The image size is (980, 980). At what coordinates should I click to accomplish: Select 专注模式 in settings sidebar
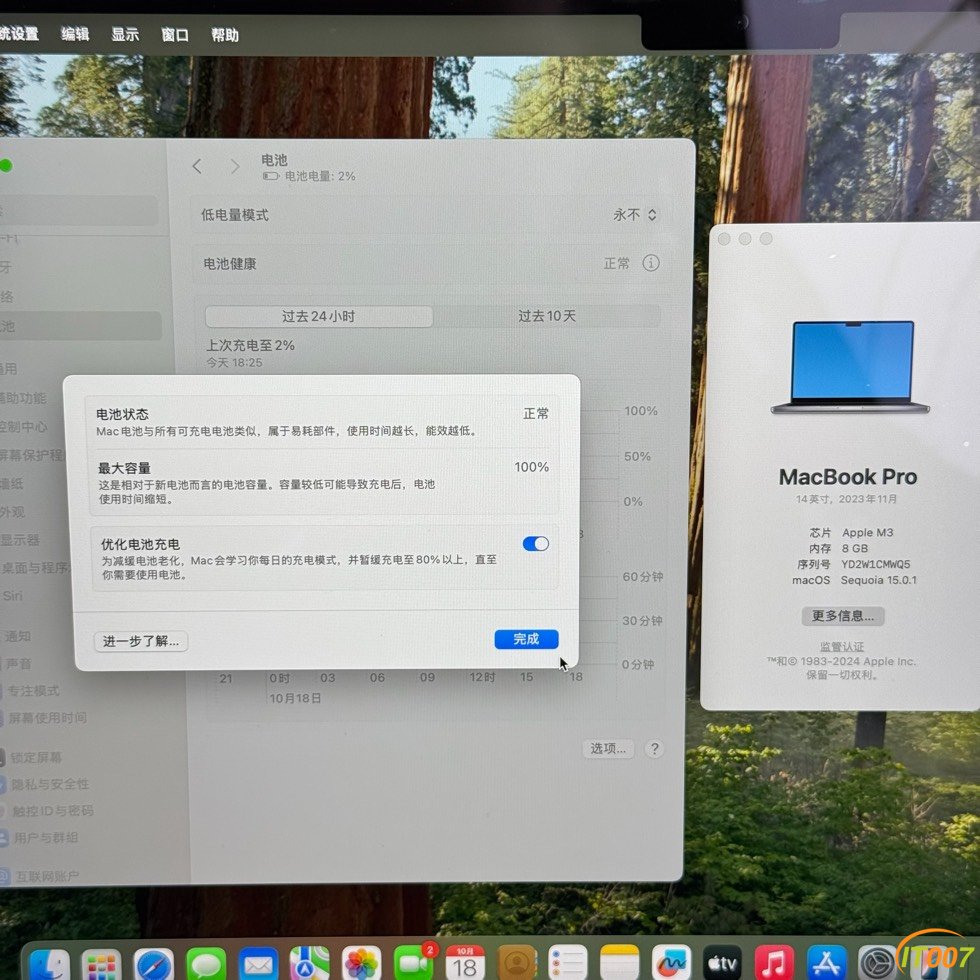[32, 691]
